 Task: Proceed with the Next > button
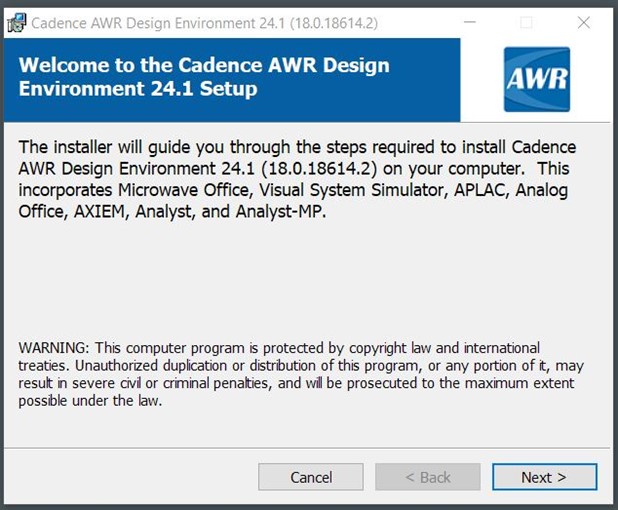pos(544,477)
